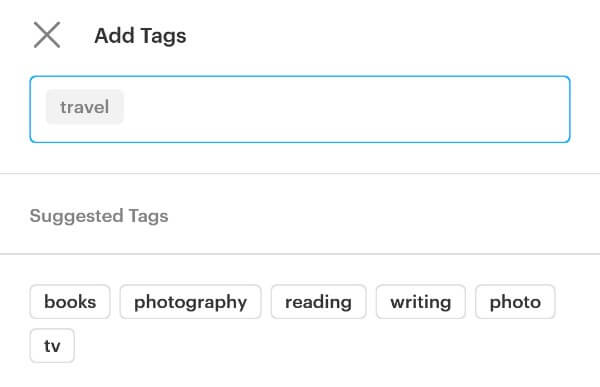Select the travel tag chip
This screenshot has height=387, width=600.
(85, 107)
